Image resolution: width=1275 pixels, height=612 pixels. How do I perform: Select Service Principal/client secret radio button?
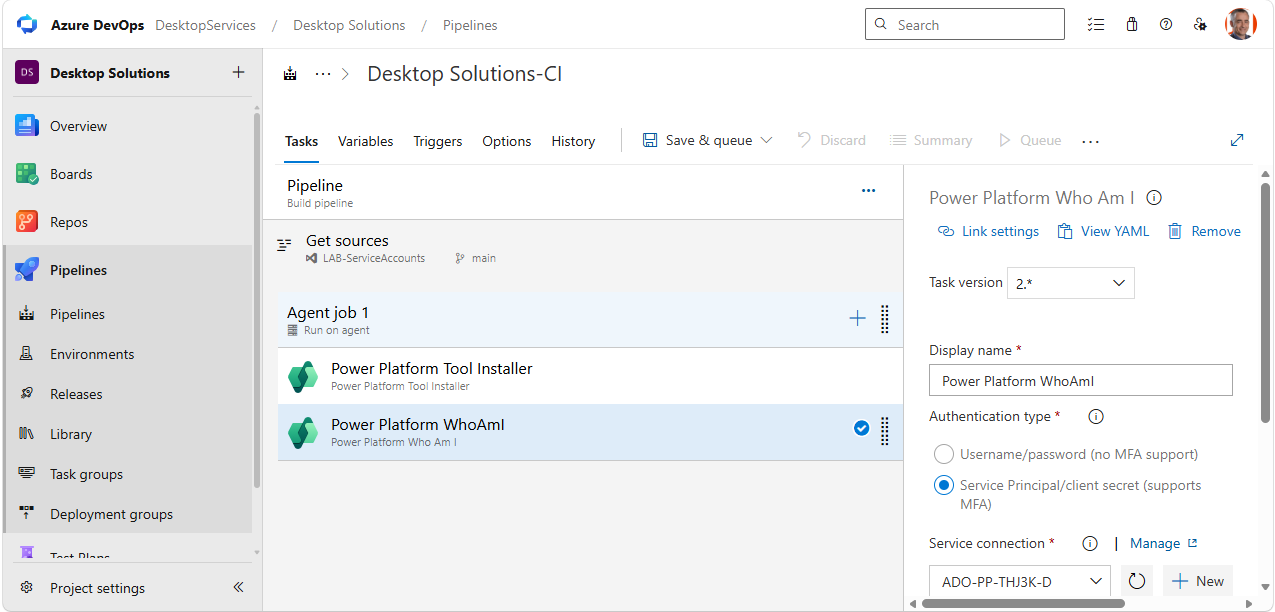944,486
